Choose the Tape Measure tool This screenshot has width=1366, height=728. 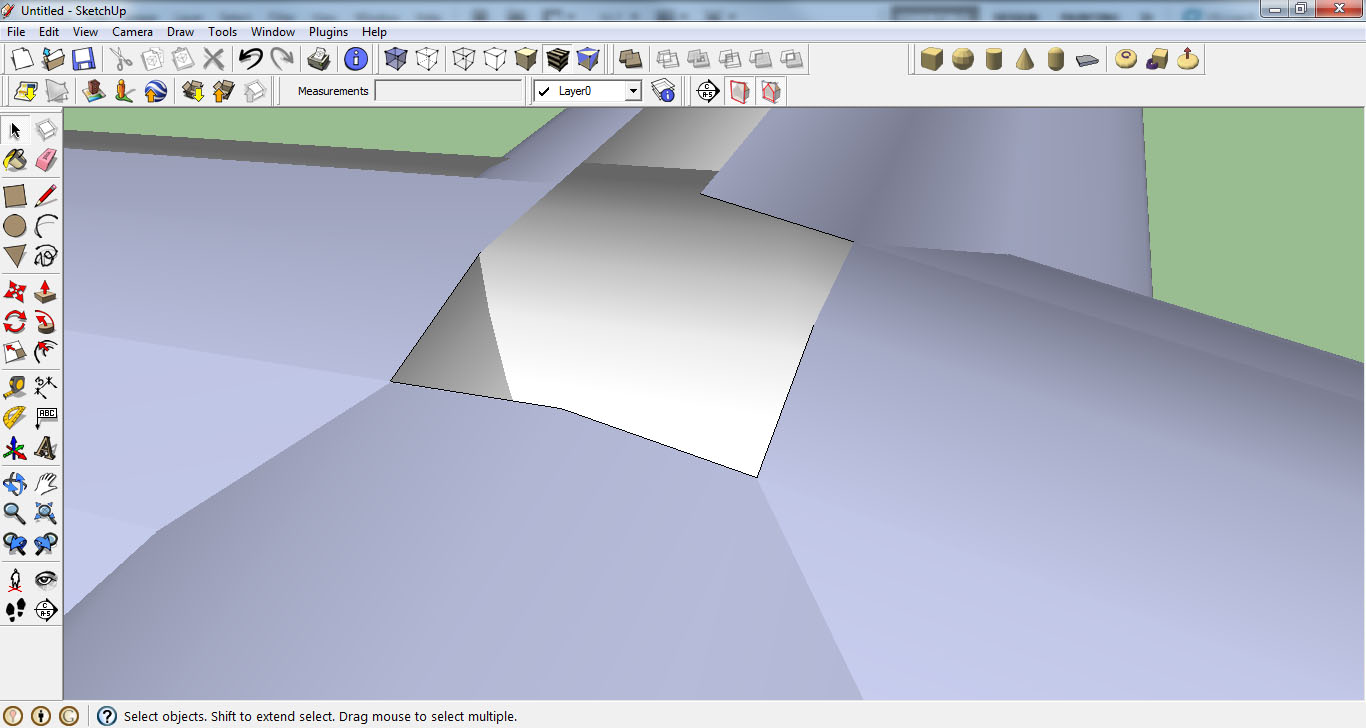coord(15,387)
